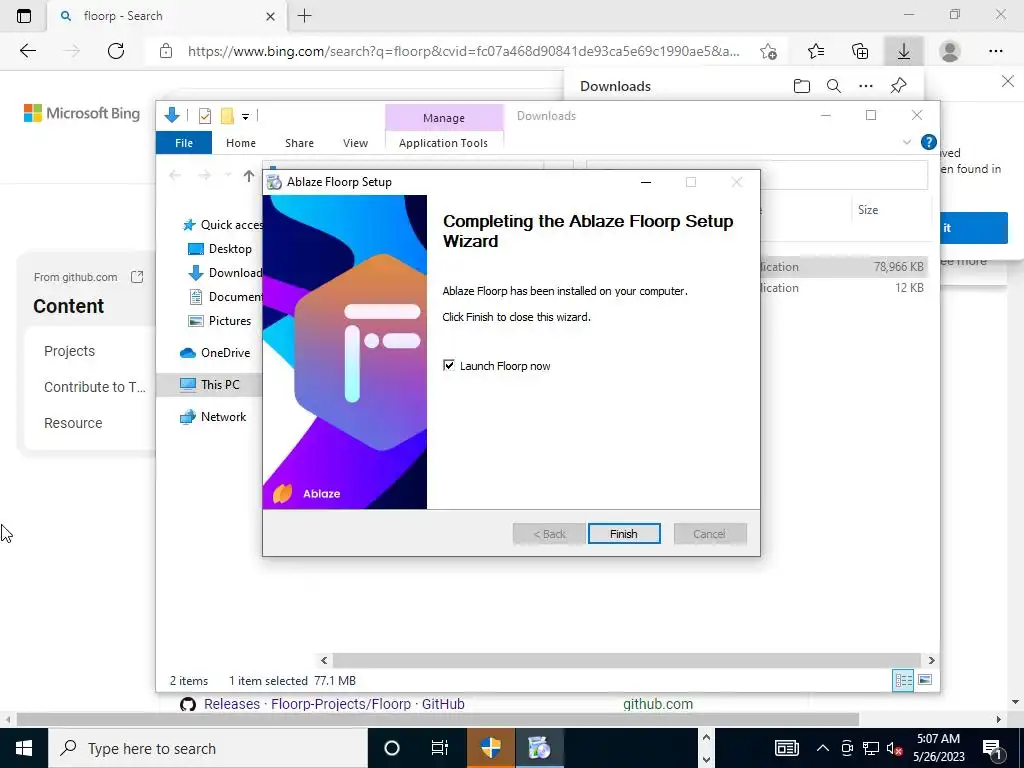Go up one folder level in Explorer

pyautogui.click(x=248, y=175)
